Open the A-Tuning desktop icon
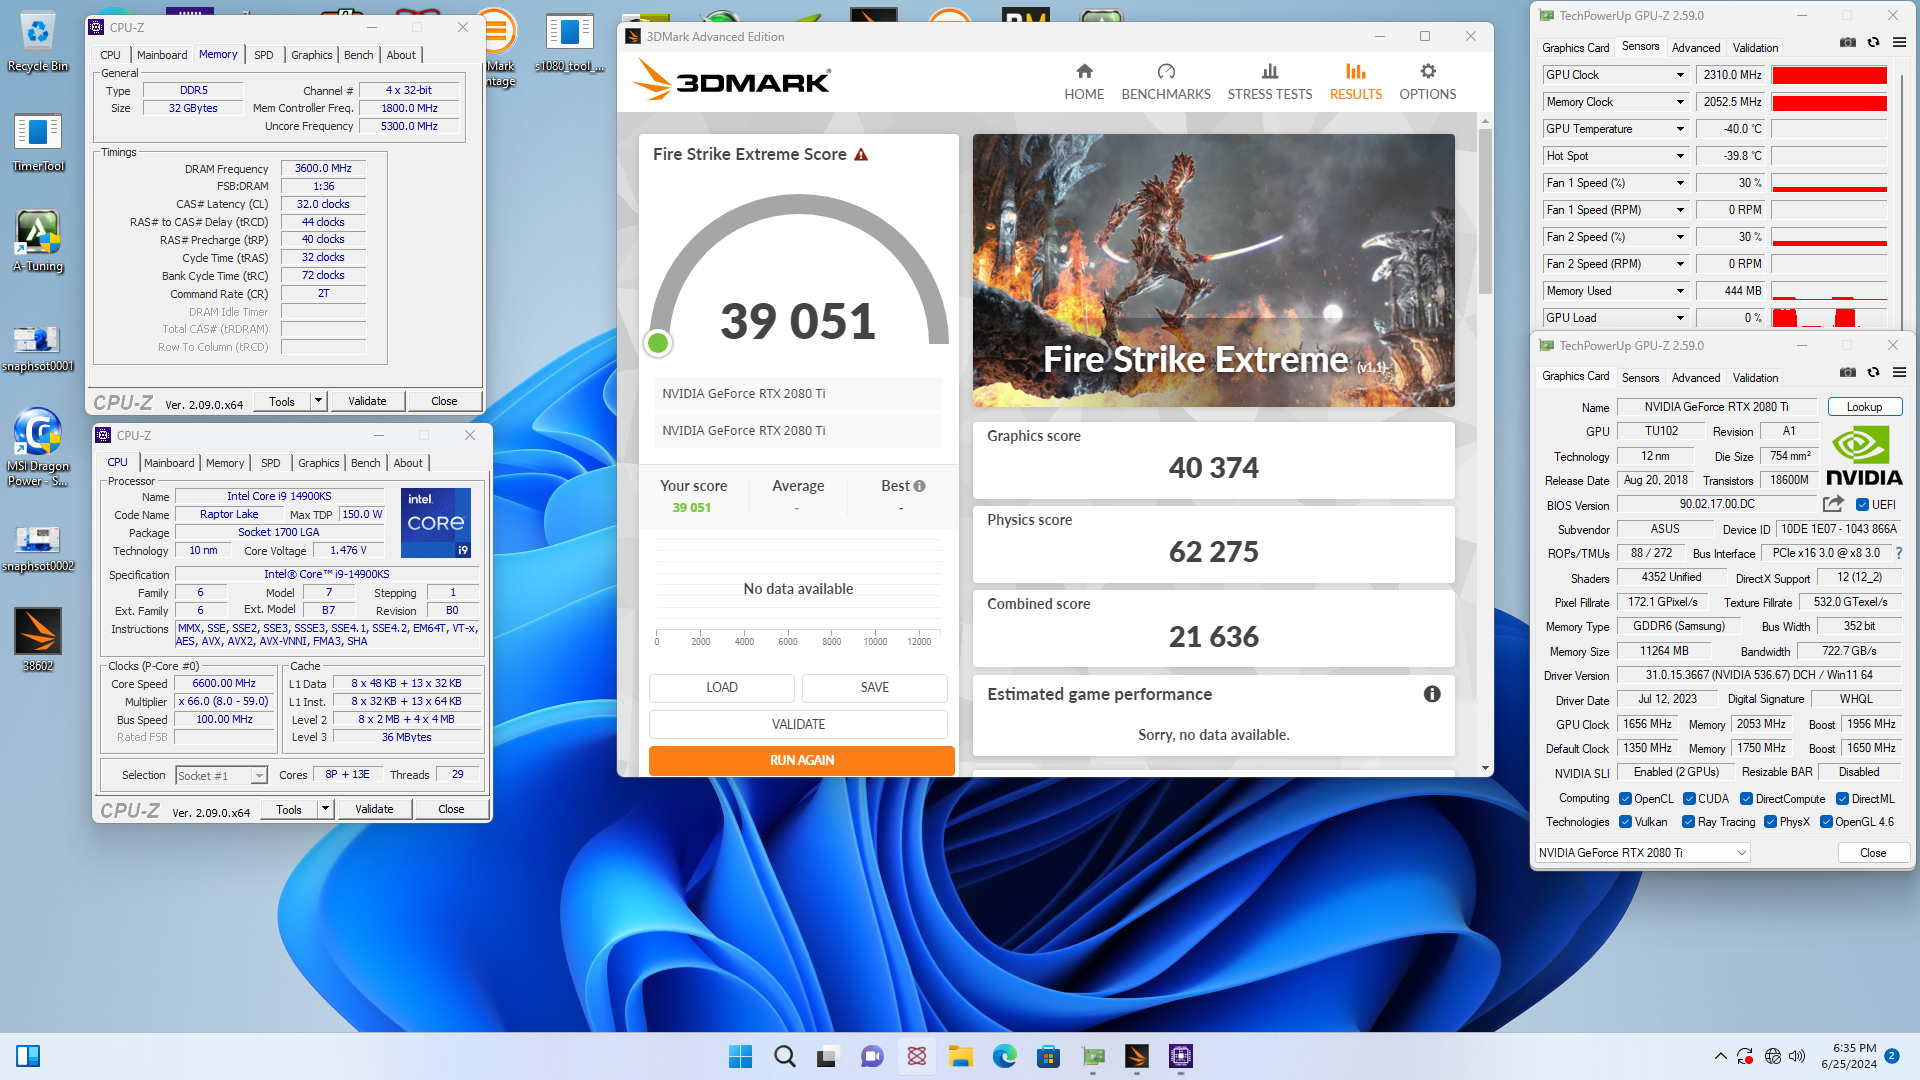Screen dimensions: 1920x1080 pos(38,242)
